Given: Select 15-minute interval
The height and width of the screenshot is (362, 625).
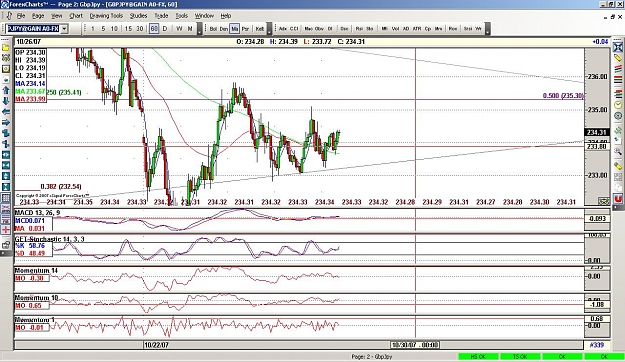Looking at the screenshot, I should 128,29.
